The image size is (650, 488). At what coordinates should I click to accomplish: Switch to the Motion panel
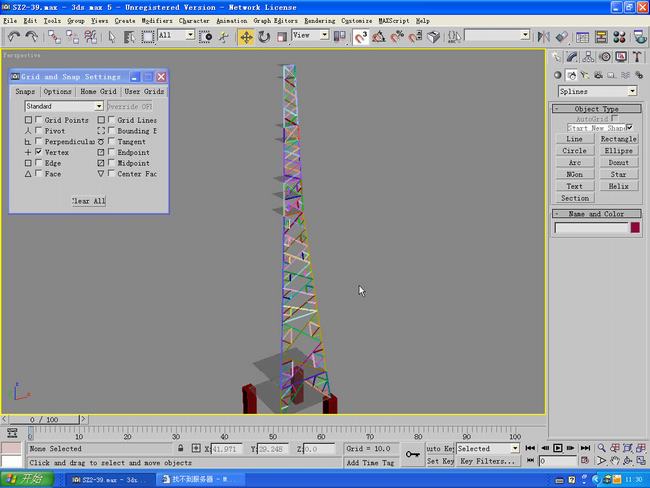click(x=605, y=57)
